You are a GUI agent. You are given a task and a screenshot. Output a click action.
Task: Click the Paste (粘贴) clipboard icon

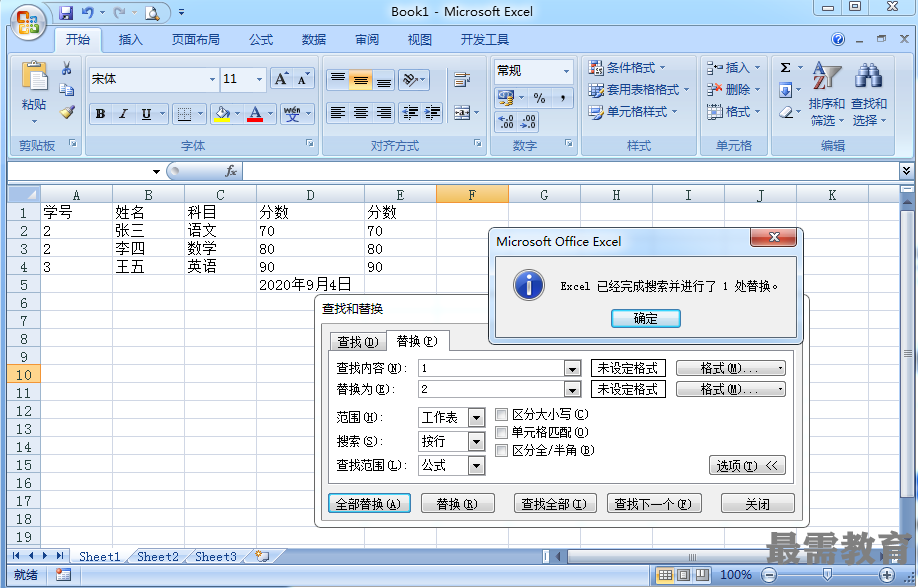click(x=34, y=77)
